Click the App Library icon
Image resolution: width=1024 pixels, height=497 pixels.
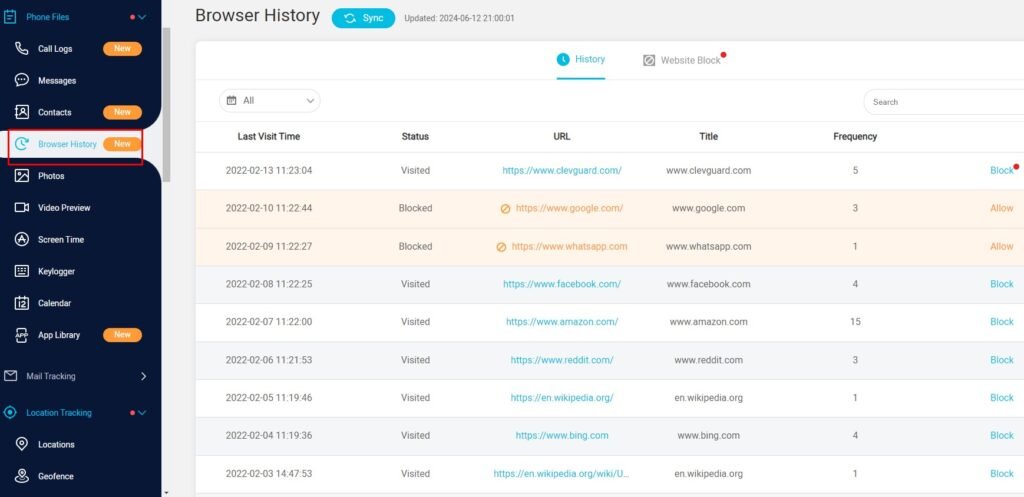coord(22,334)
